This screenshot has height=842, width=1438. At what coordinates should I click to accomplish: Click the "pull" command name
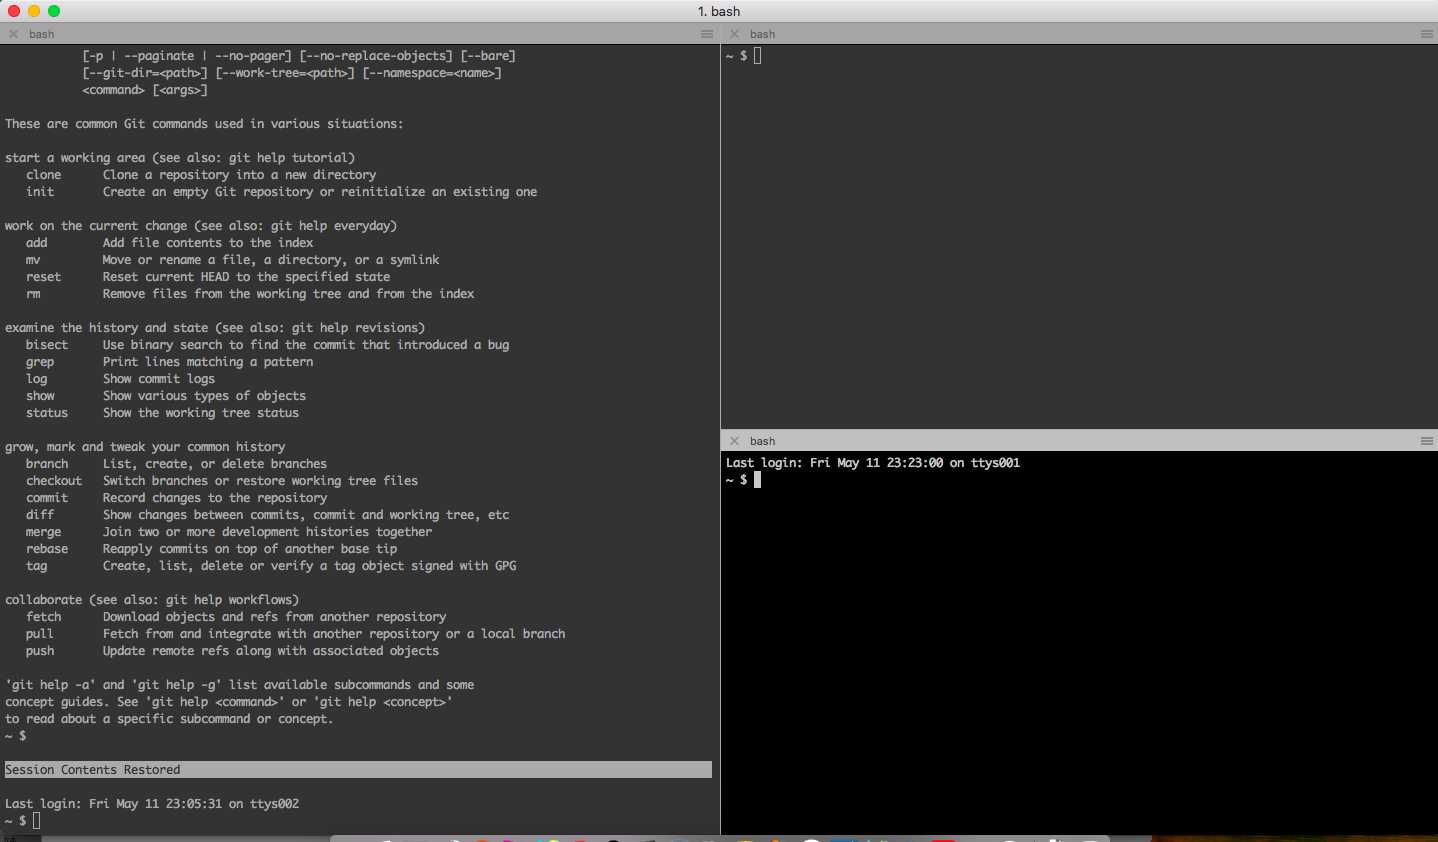(40, 634)
